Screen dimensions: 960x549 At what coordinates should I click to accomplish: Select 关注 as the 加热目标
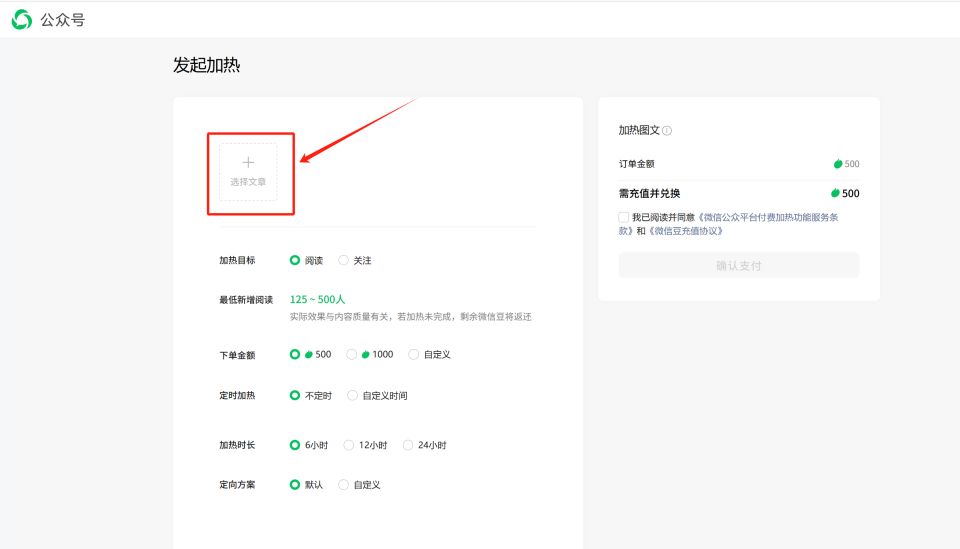(x=343, y=260)
